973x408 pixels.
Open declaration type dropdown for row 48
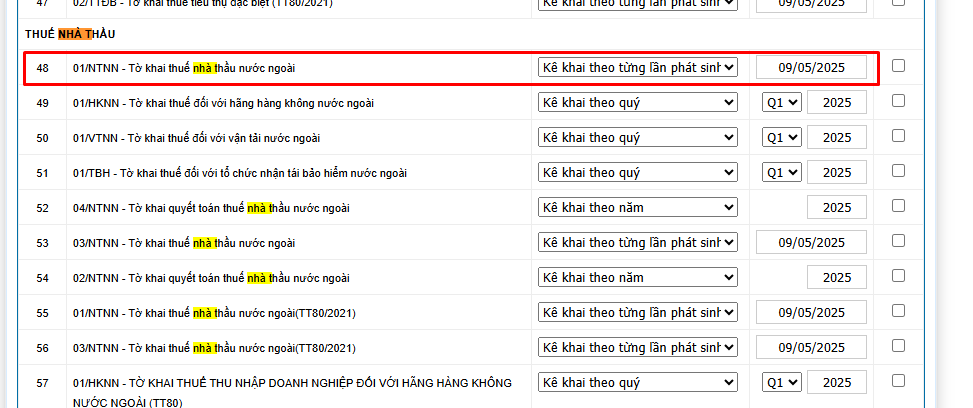pos(638,67)
